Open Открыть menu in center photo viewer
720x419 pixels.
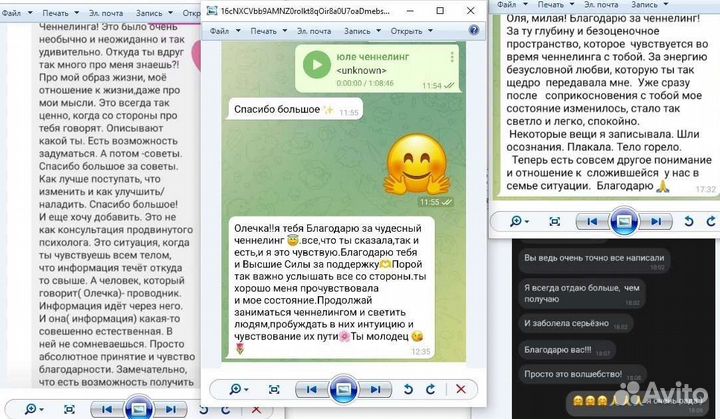pyautogui.click(x=406, y=31)
